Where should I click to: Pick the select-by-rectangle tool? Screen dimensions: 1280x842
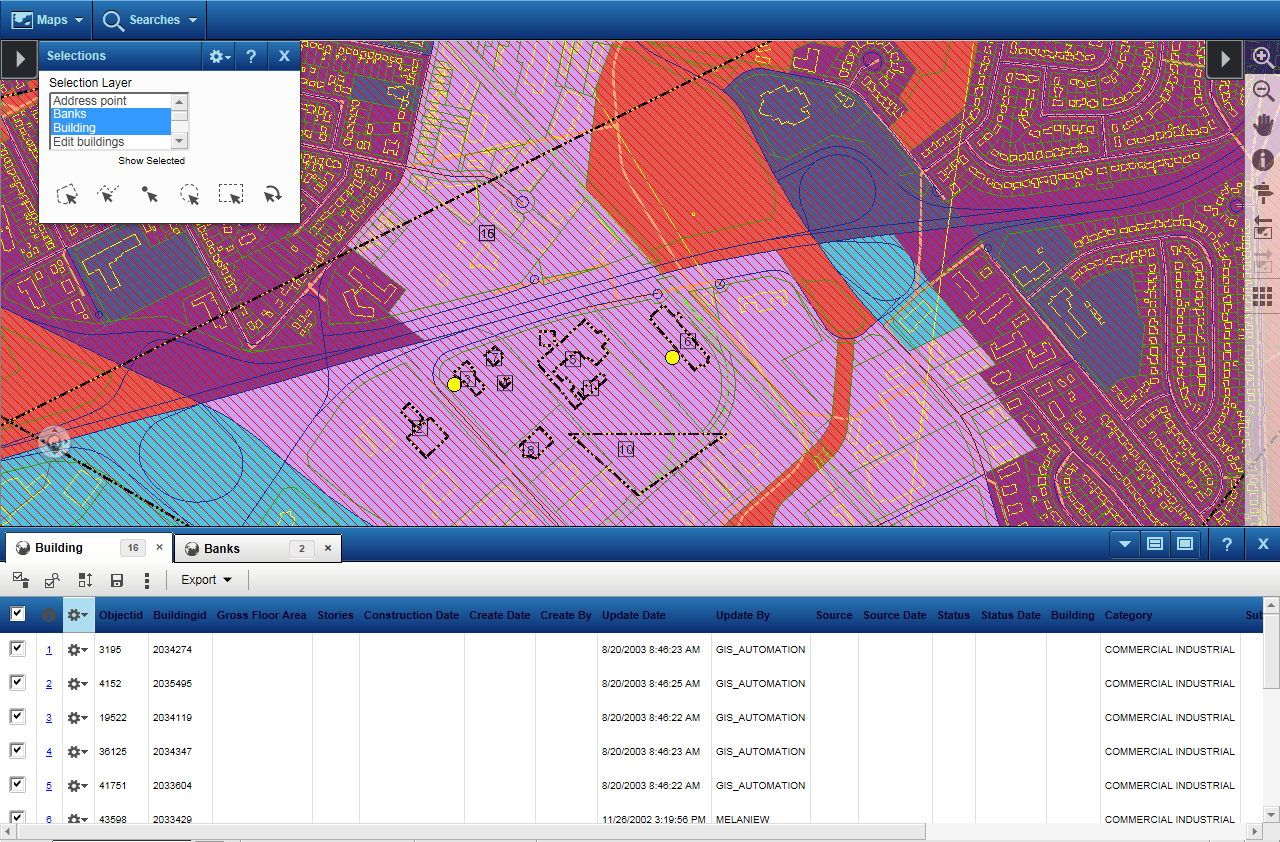point(231,194)
